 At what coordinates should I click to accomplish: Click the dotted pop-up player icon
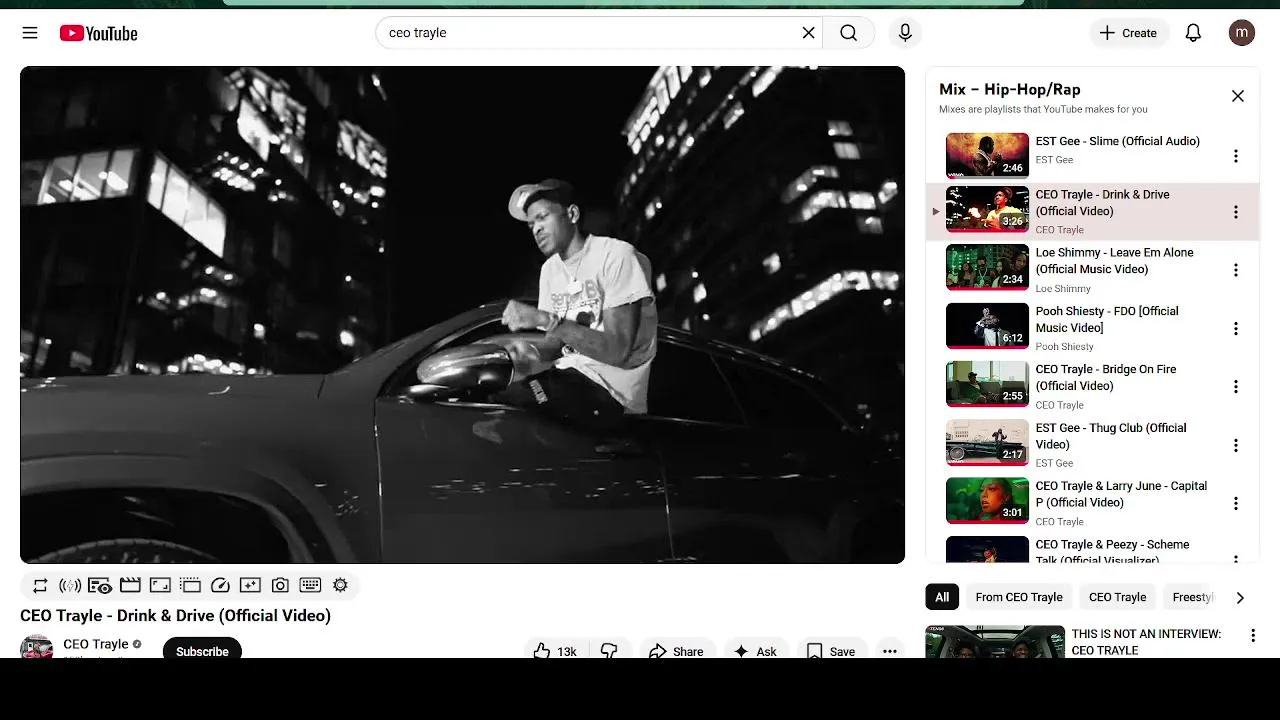190,585
